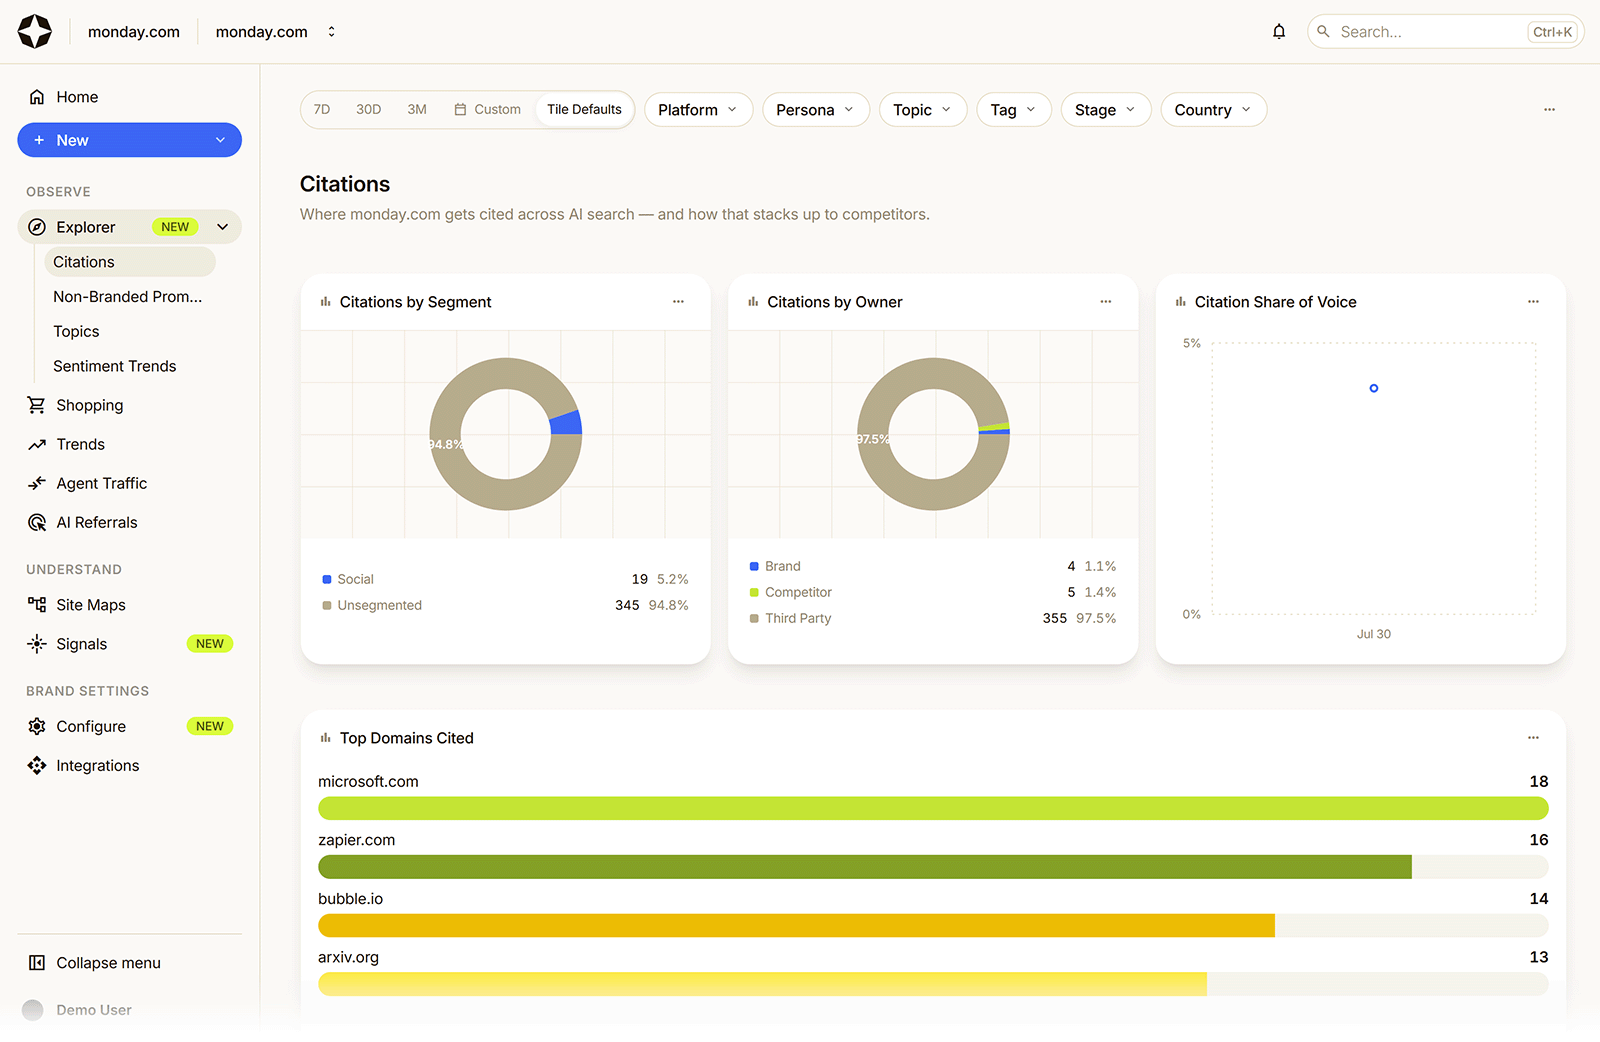Click the AI Referrals icon
The width and height of the screenshot is (1600, 1042).
tap(37, 522)
